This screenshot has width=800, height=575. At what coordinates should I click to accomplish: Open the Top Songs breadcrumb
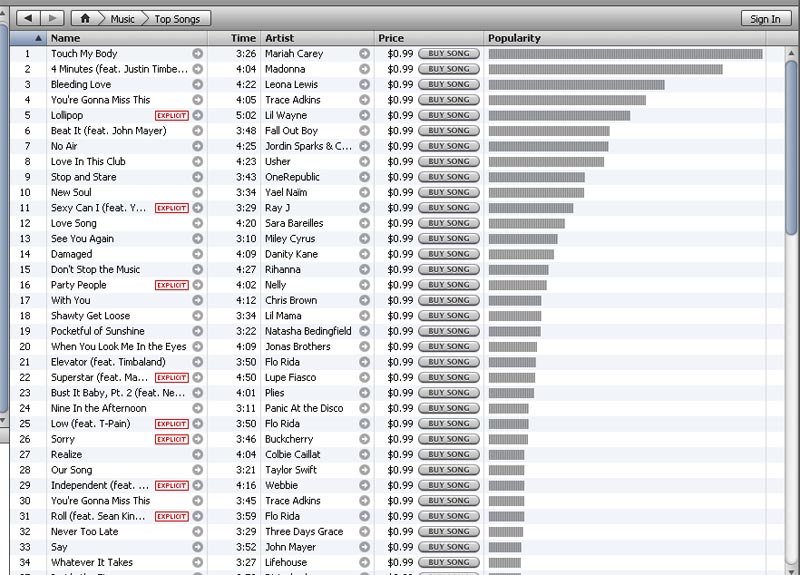click(177, 19)
